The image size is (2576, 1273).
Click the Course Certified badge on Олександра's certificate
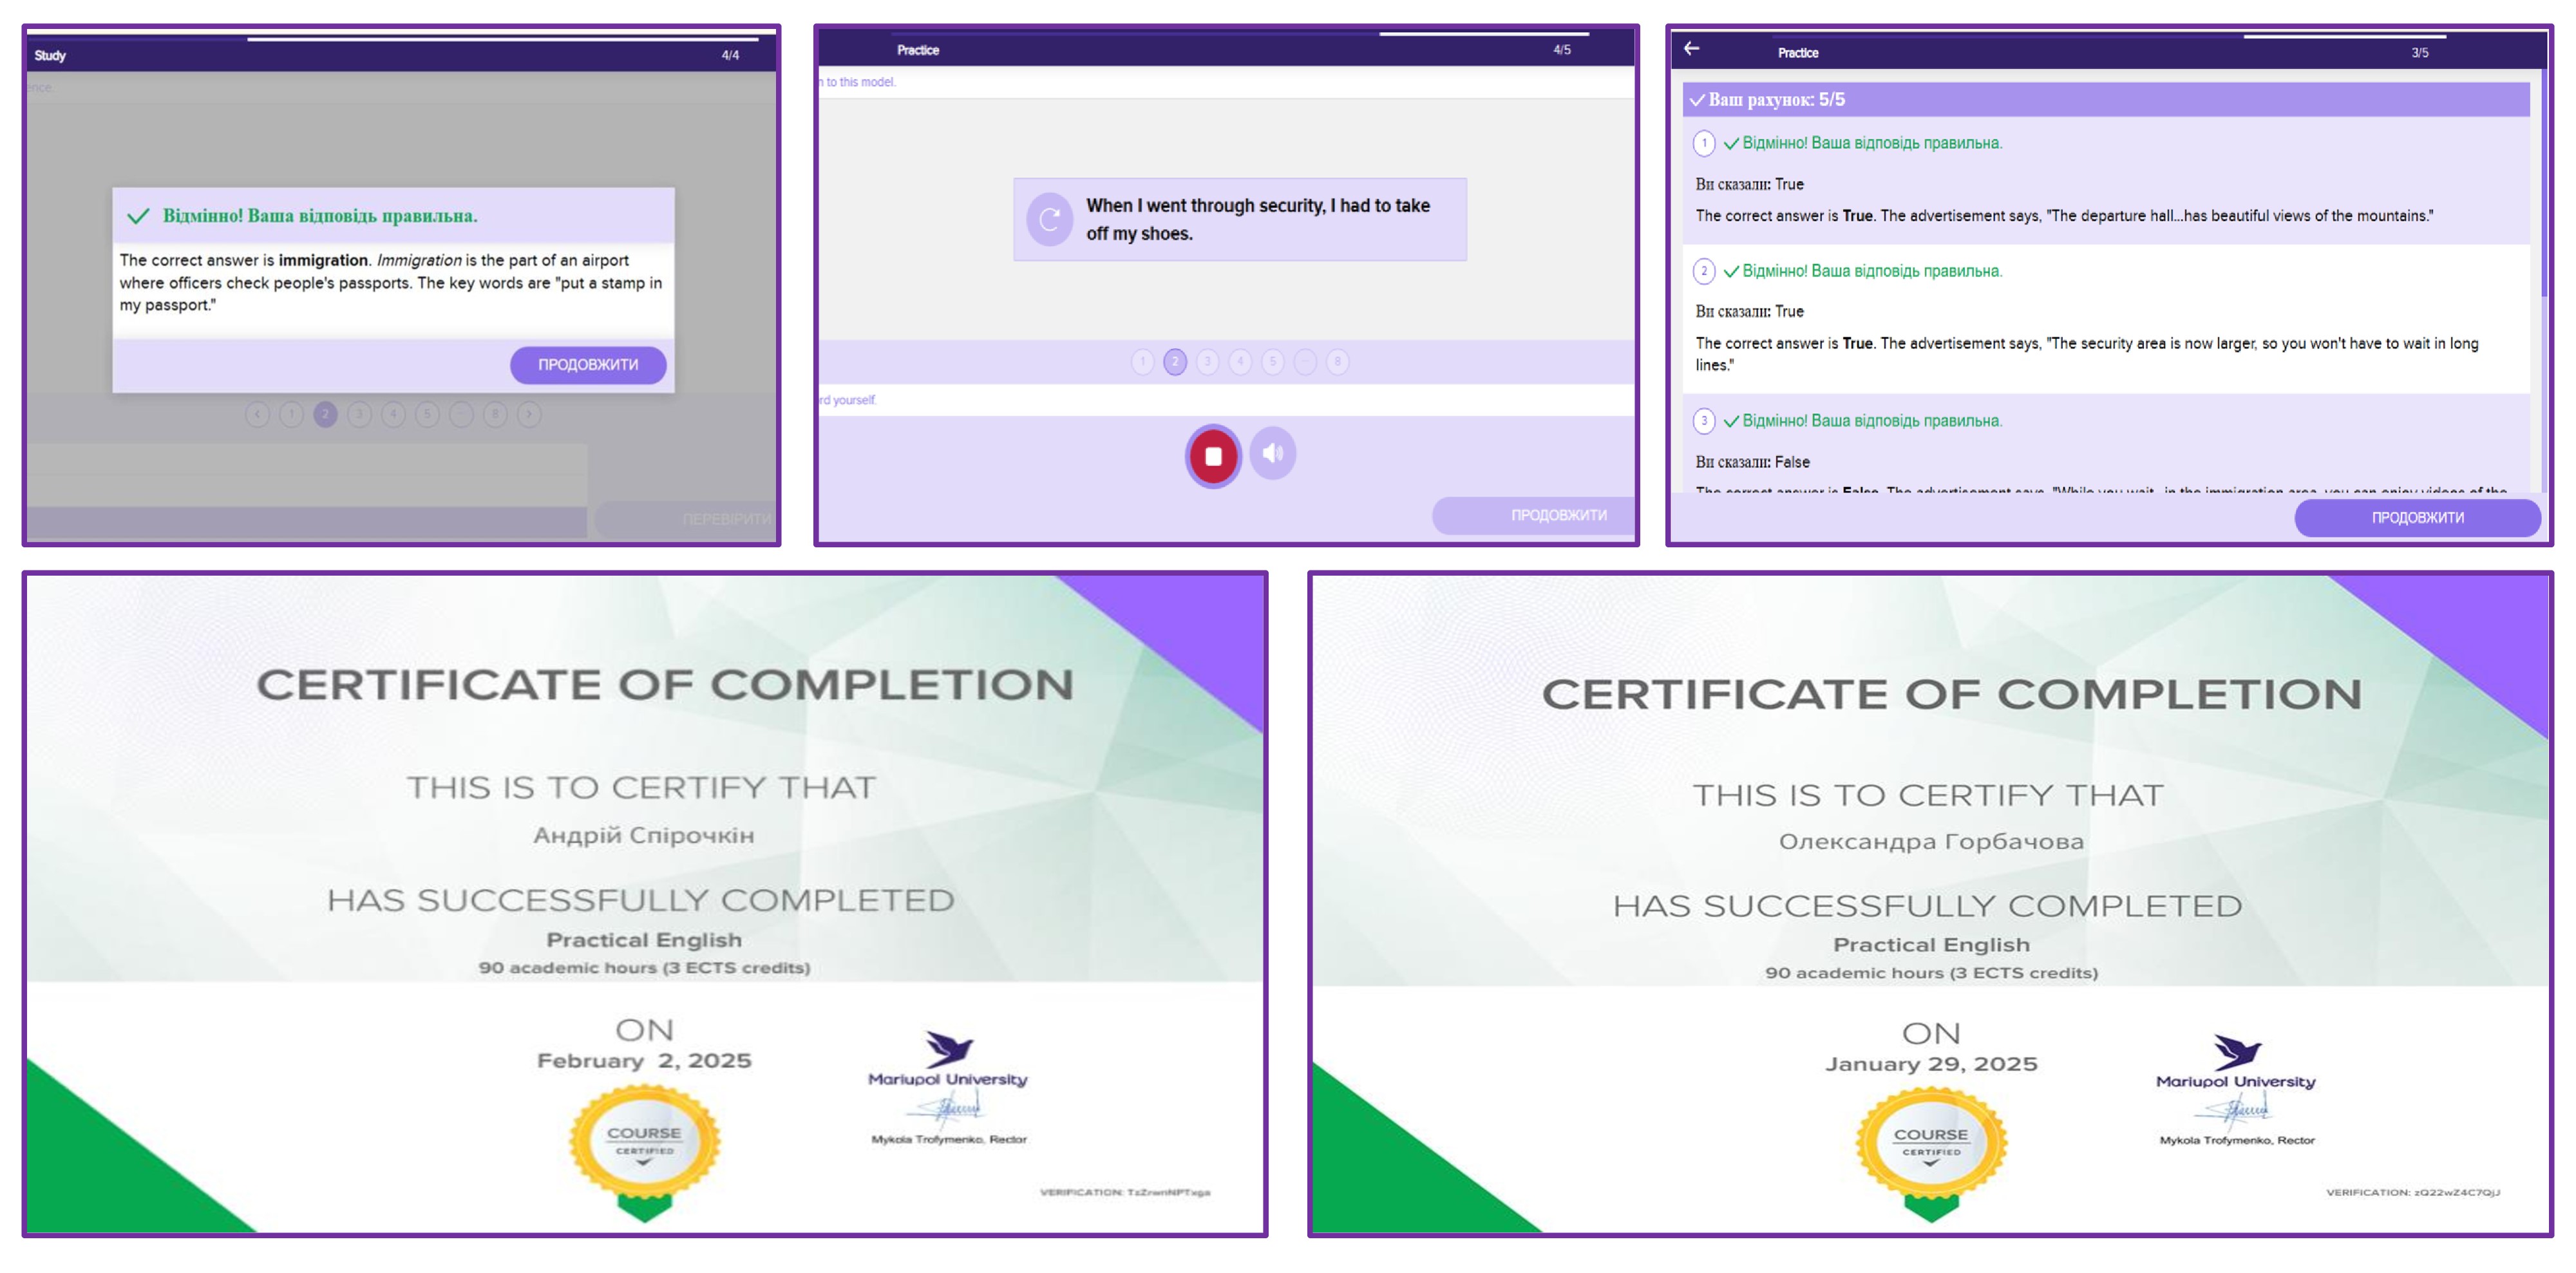tap(1931, 1143)
